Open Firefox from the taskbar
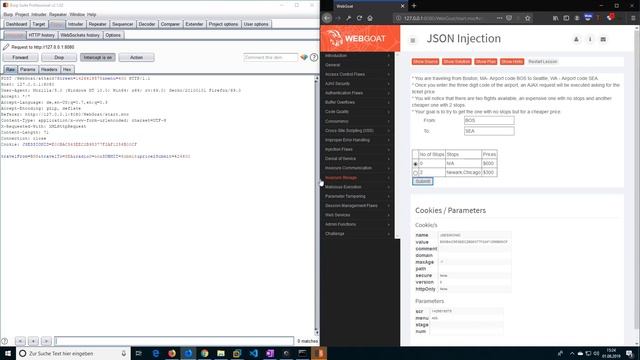Screen dimensions: 640x360 tap(172, 353)
